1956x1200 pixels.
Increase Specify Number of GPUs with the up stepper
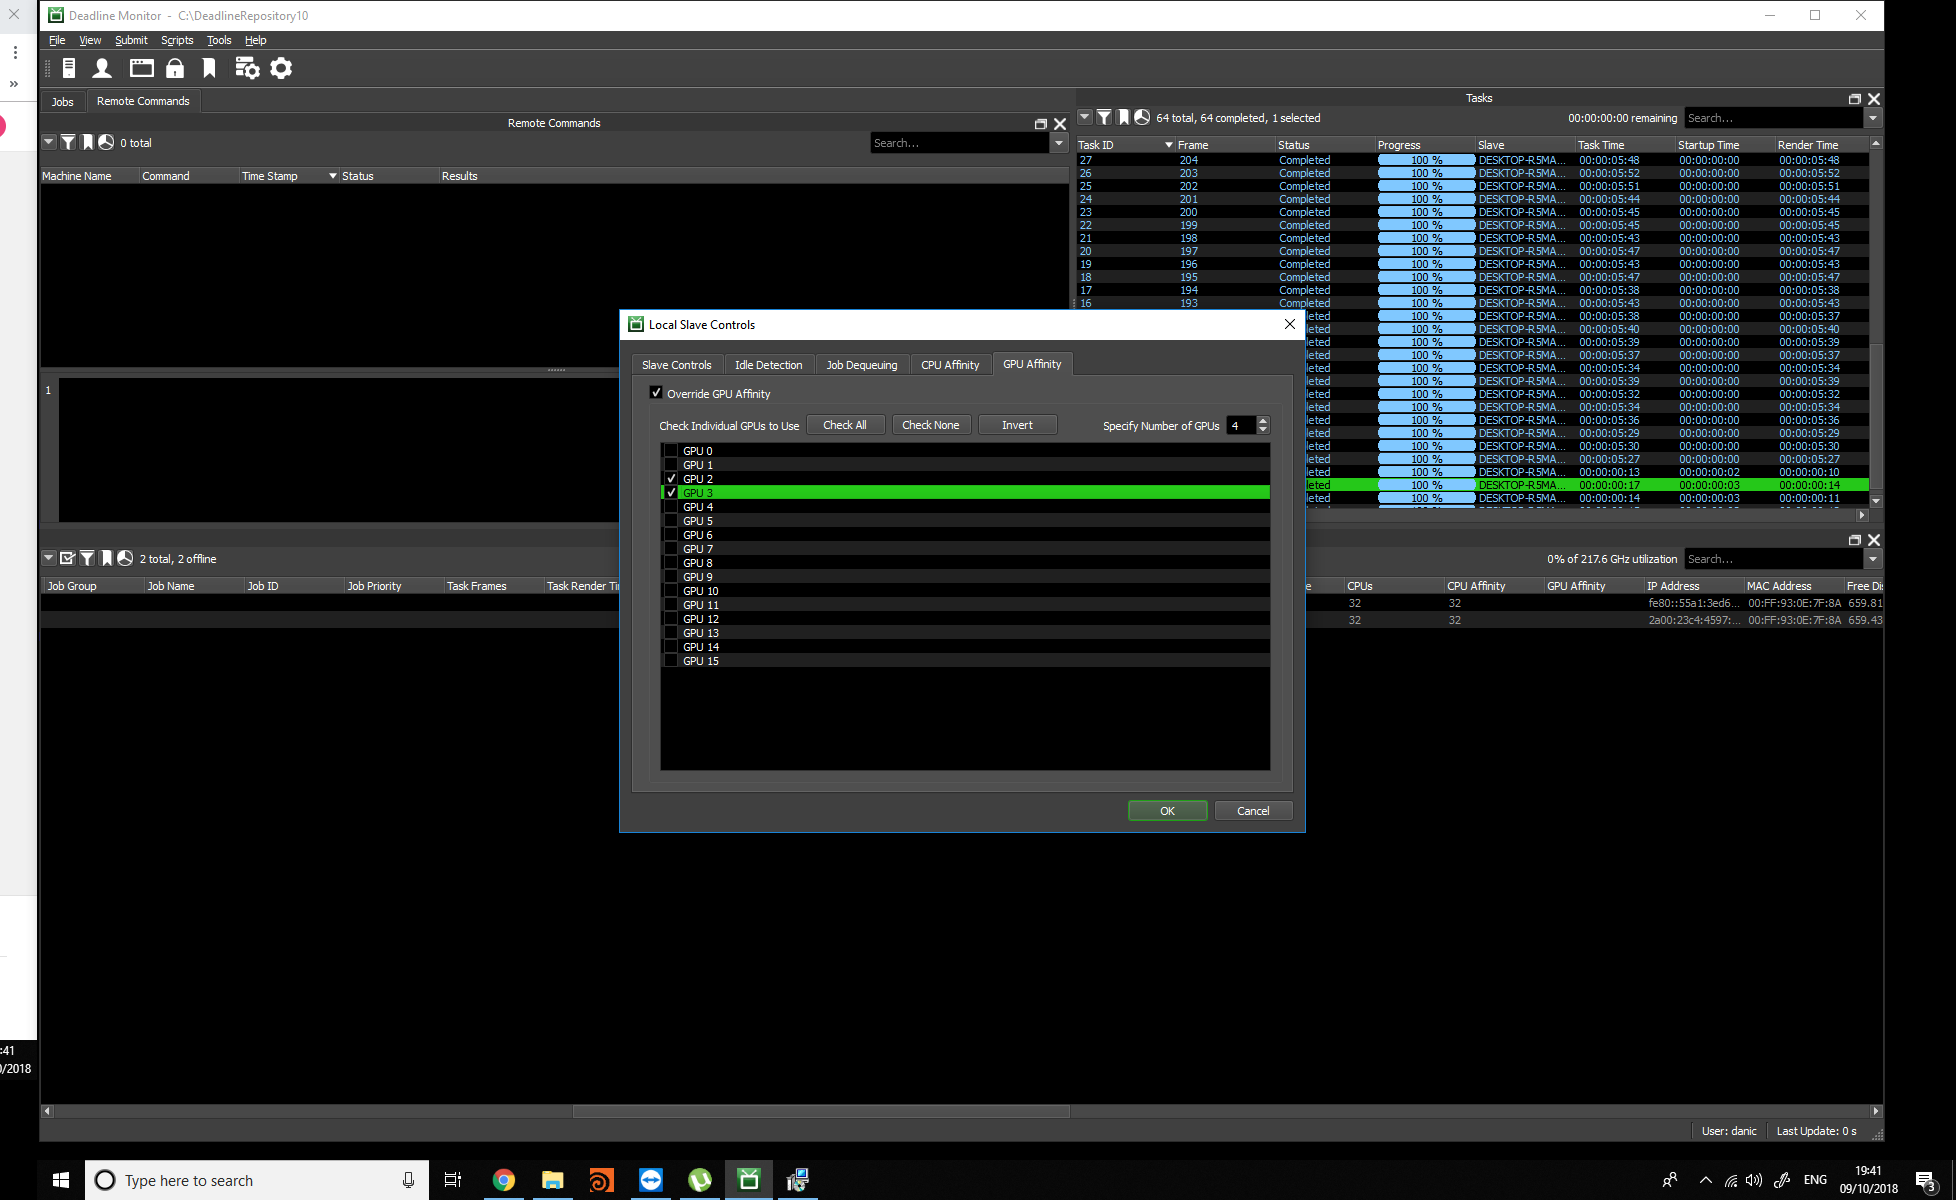pyautogui.click(x=1262, y=420)
